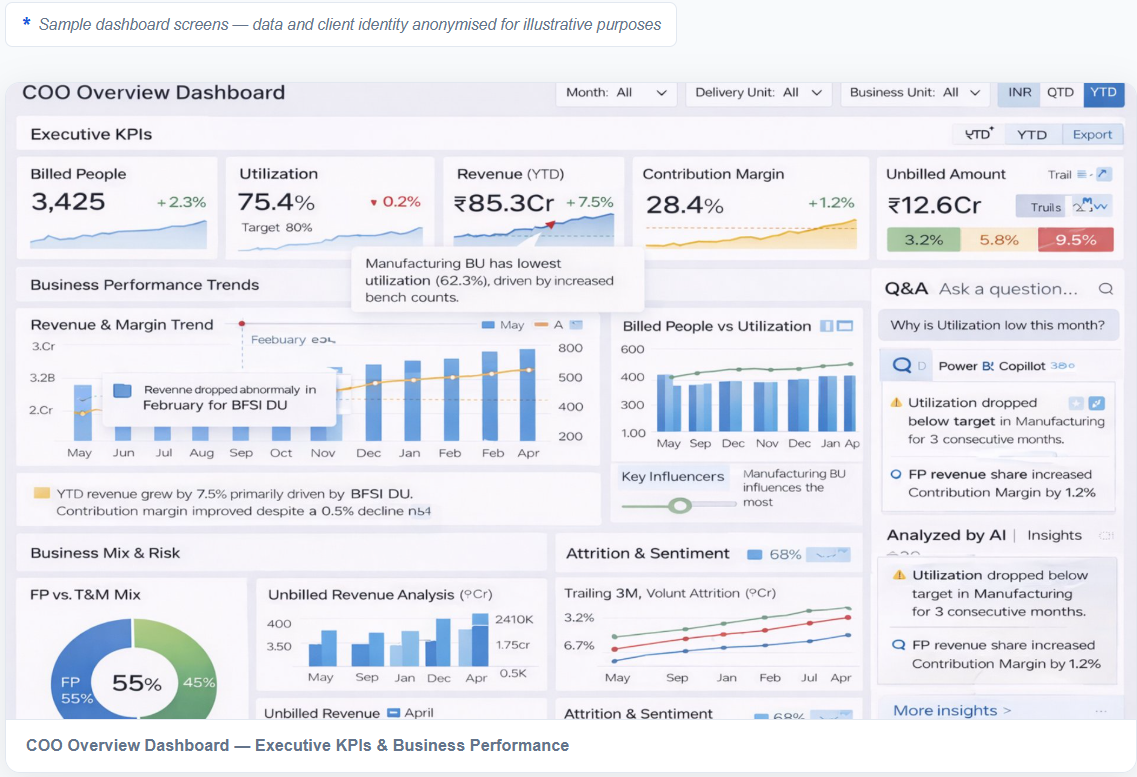Click the Target 80% label under Utilization

(277, 227)
